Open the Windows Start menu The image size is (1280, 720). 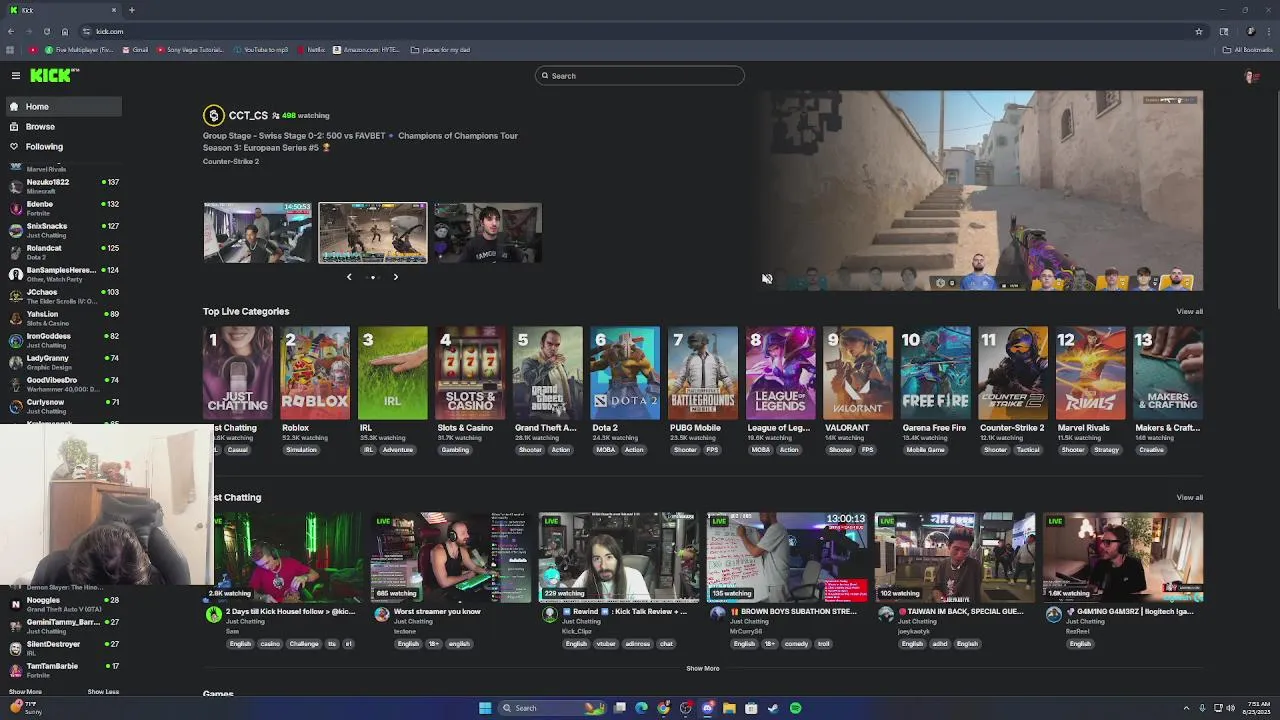[485, 708]
